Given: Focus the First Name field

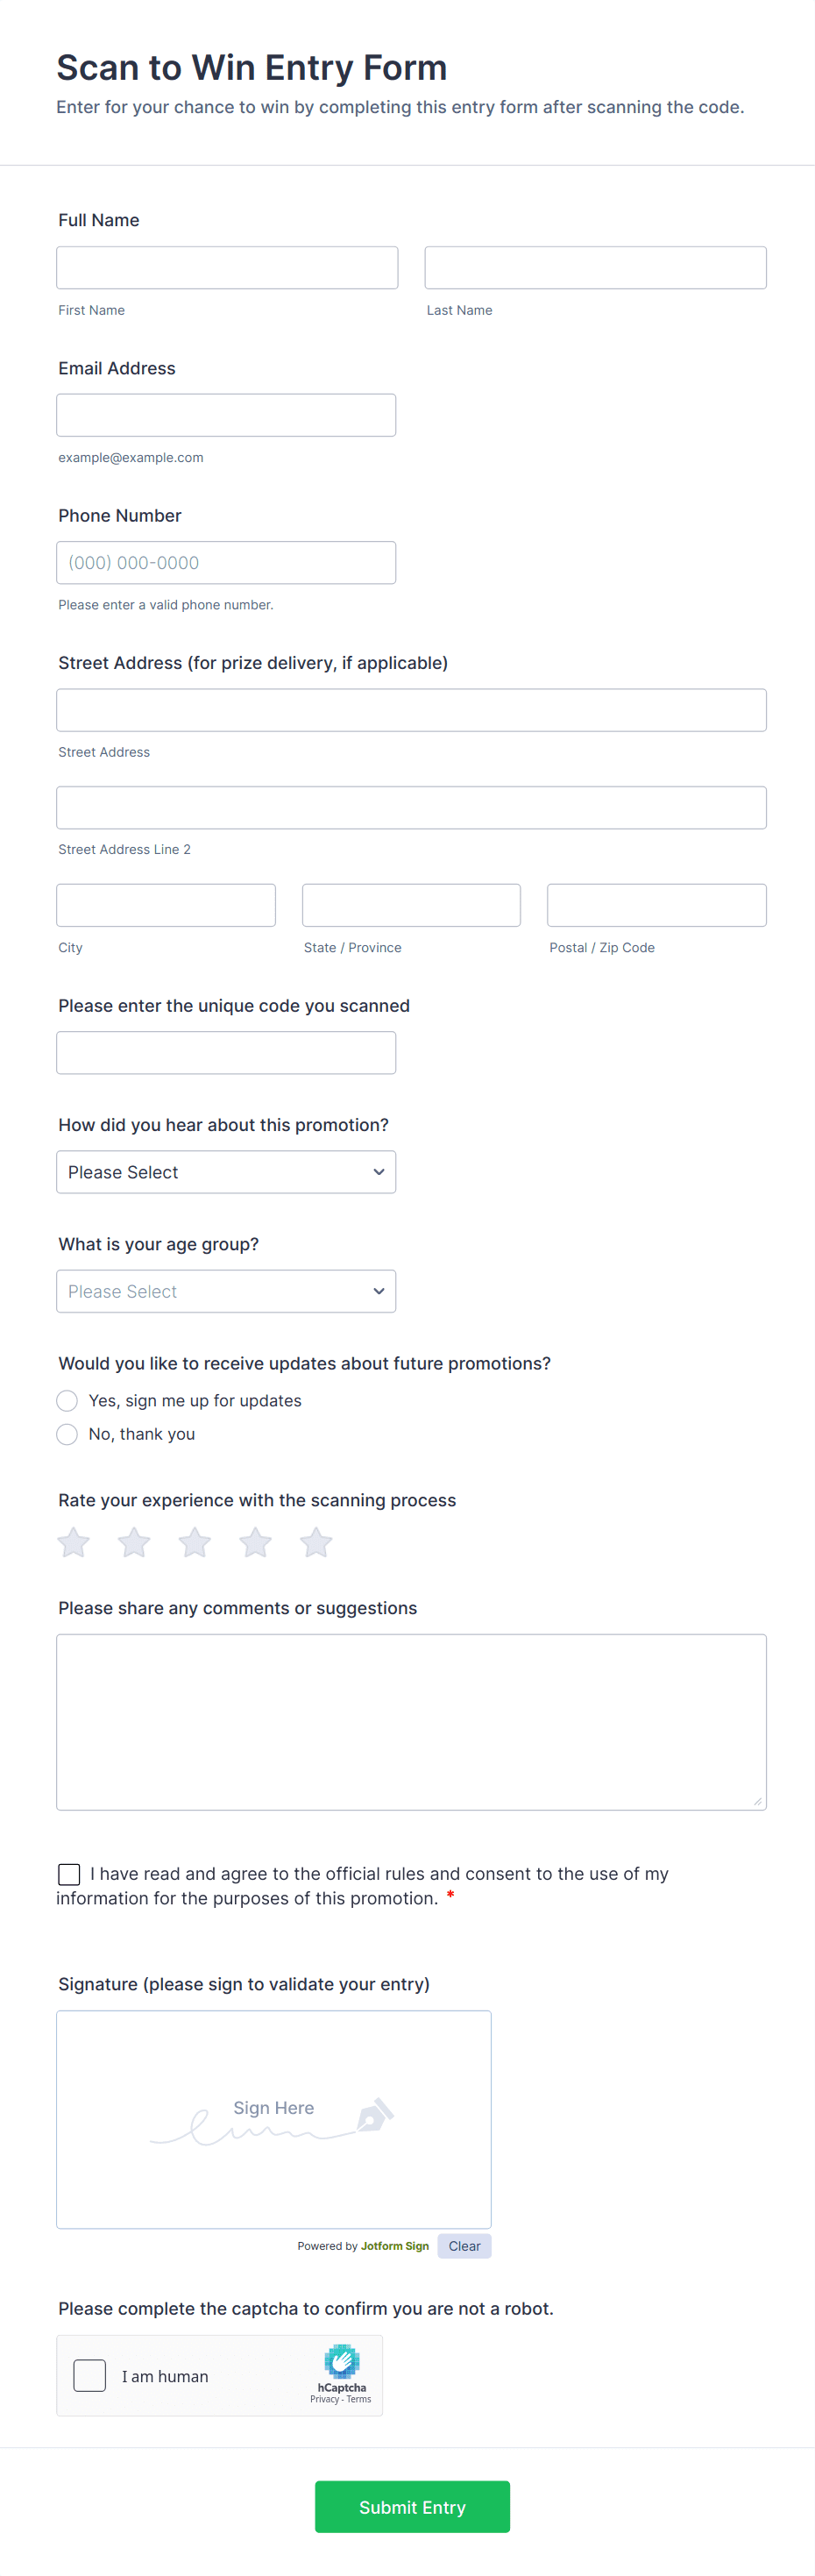Looking at the screenshot, I should coord(227,268).
